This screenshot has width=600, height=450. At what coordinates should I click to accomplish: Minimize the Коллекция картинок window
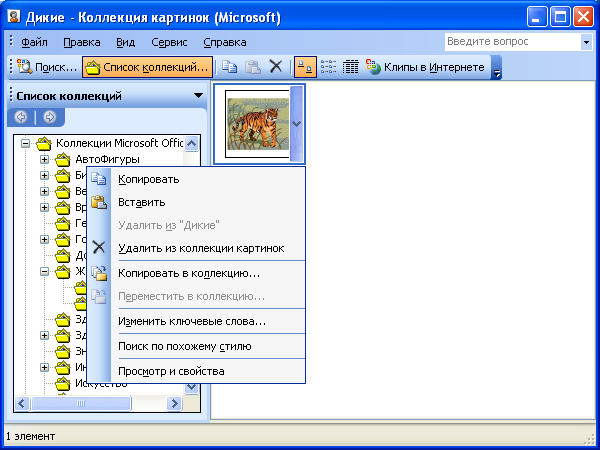(536, 17)
